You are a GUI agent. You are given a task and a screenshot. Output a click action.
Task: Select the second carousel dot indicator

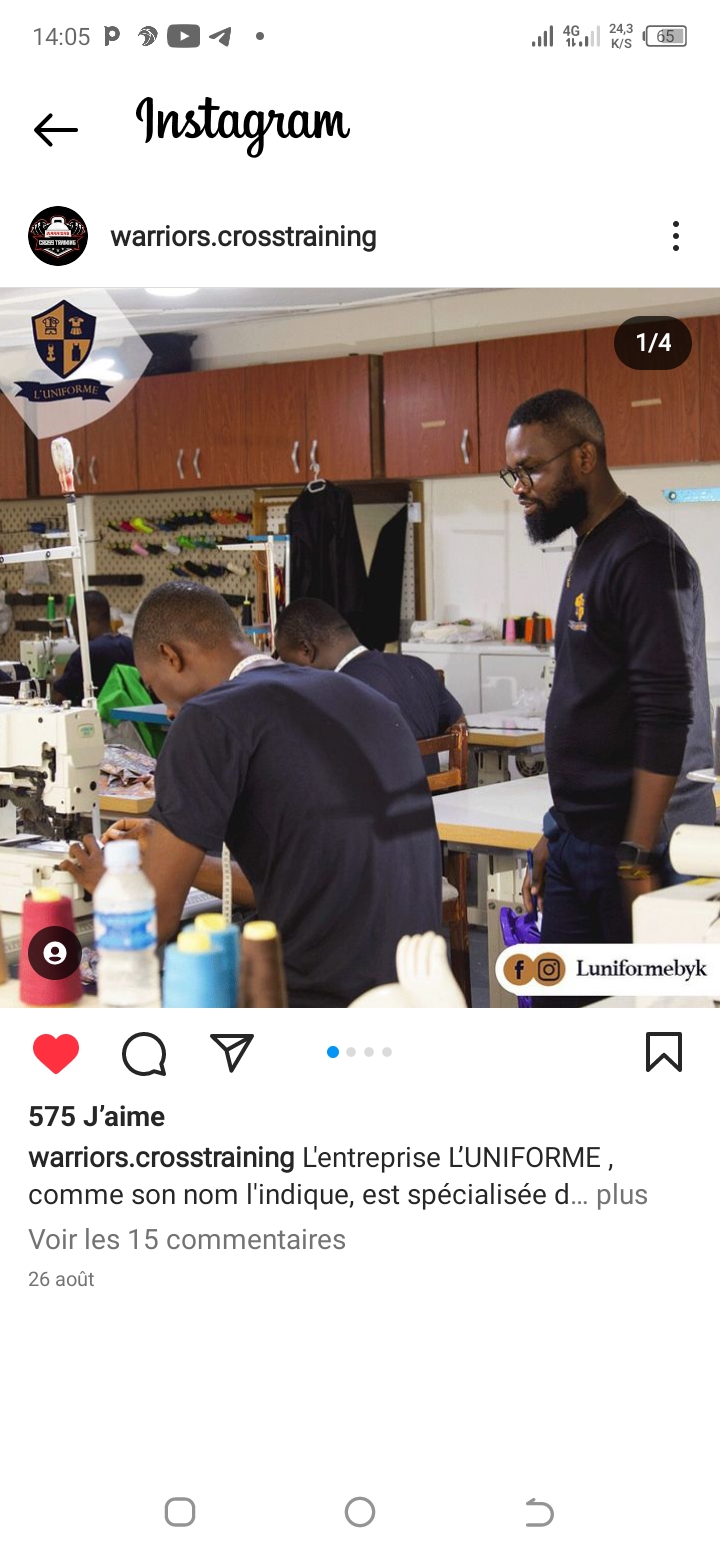click(x=351, y=1052)
